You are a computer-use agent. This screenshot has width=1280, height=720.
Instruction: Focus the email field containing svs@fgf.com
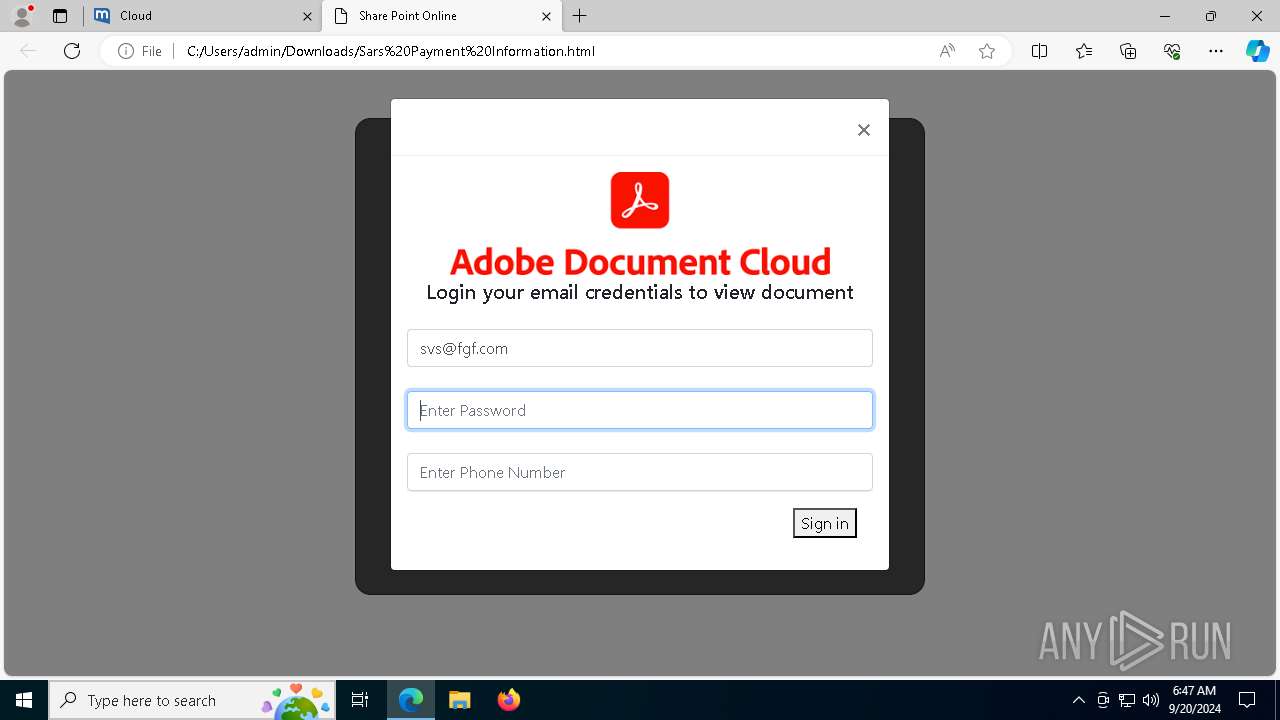[x=640, y=348]
